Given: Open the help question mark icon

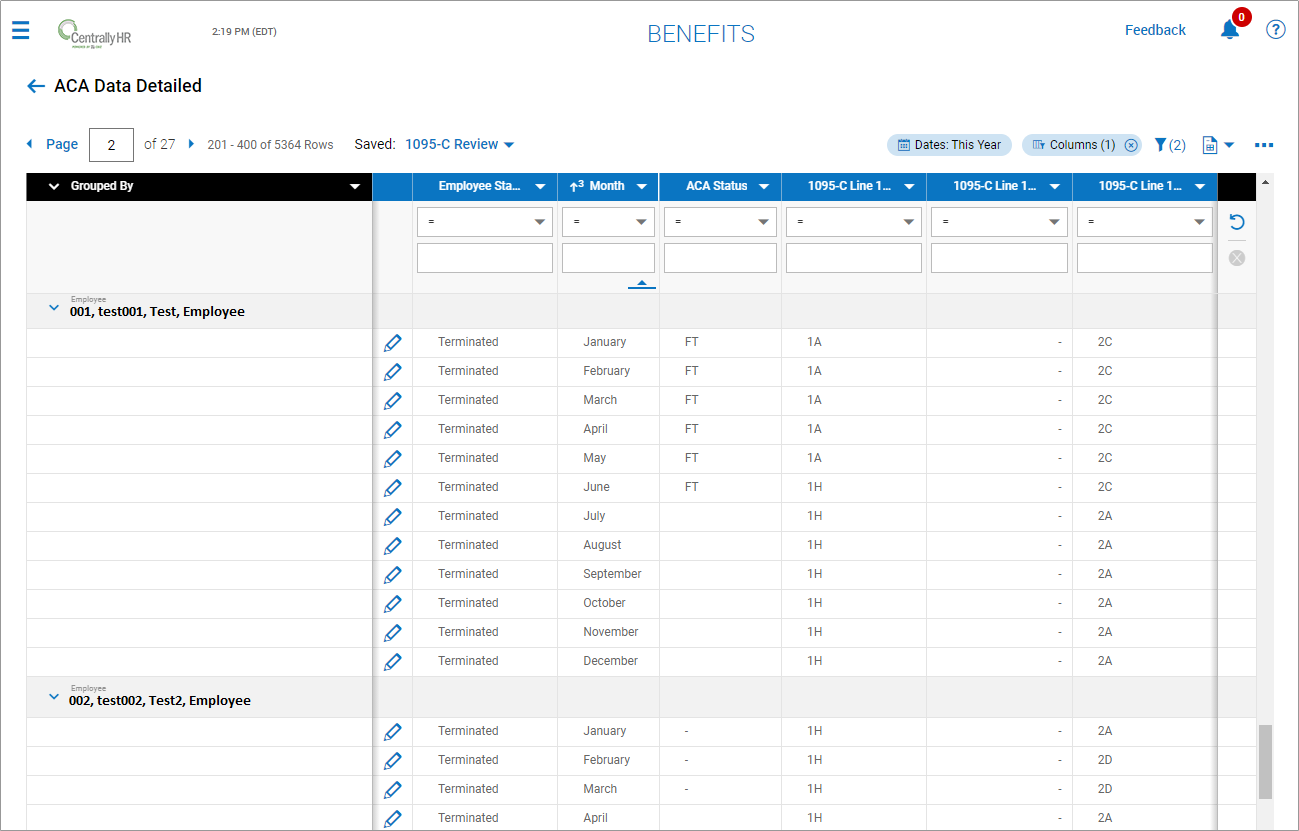Looking at the screenshot, I should tap(1276, 29).
